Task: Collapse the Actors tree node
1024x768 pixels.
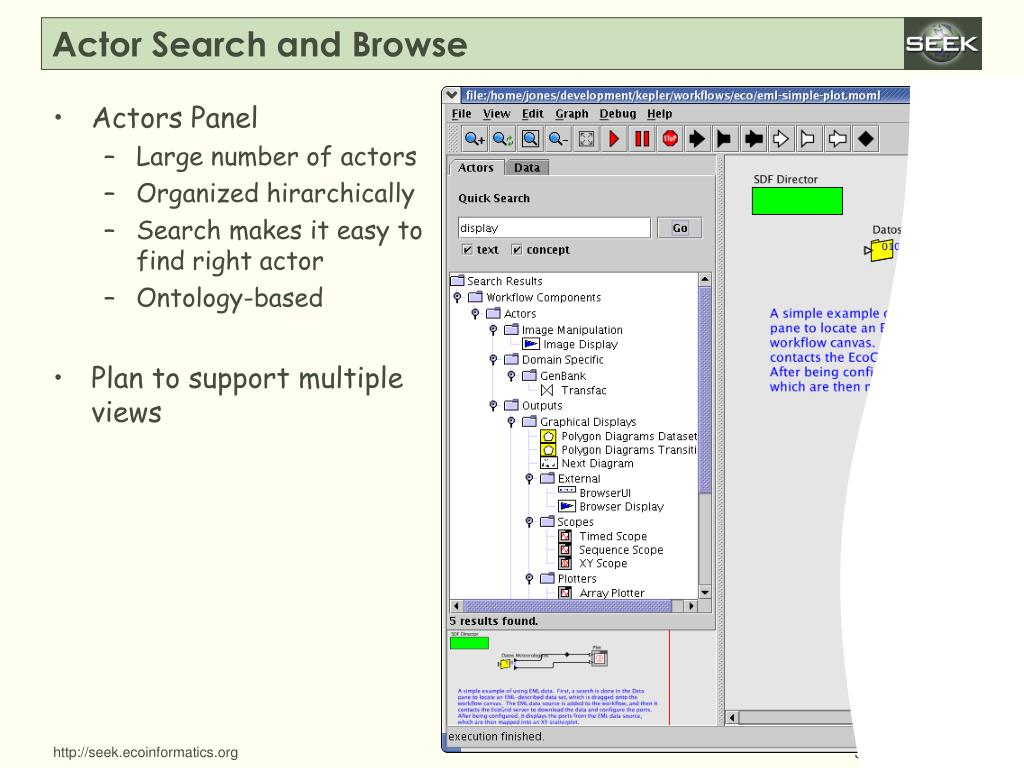Action: tap(475, 314)
